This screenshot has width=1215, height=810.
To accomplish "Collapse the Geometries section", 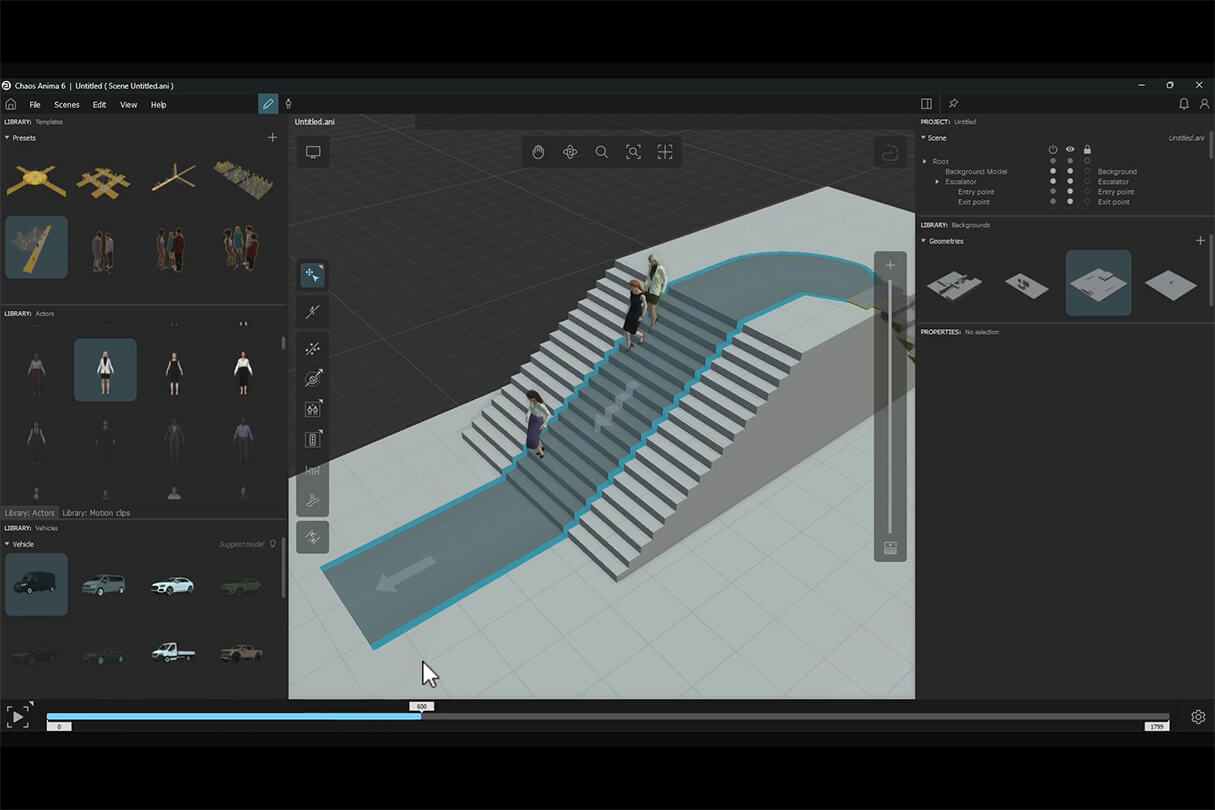I will point(924,241).
